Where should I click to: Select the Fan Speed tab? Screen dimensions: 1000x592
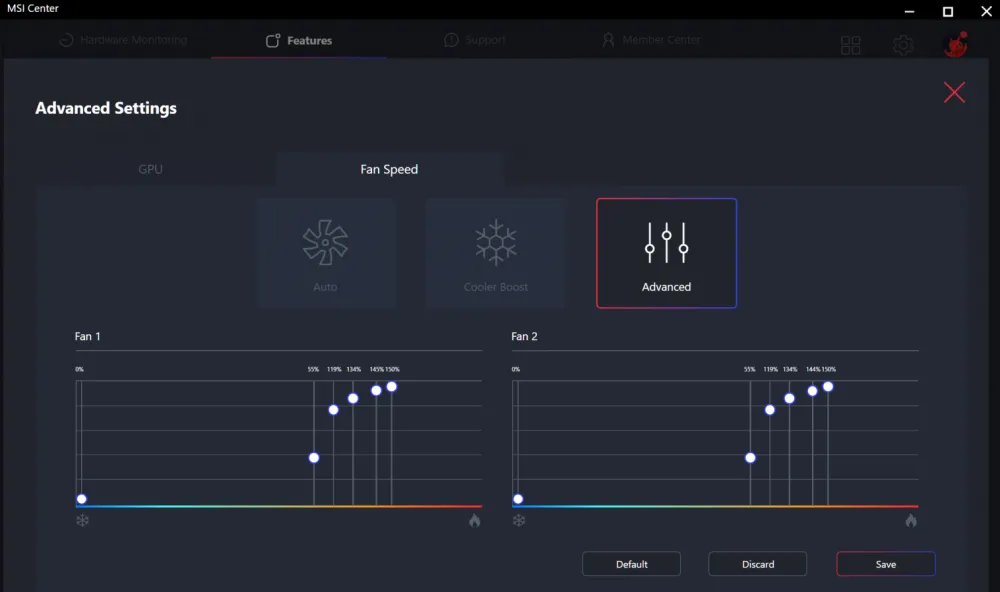point(389,169)
